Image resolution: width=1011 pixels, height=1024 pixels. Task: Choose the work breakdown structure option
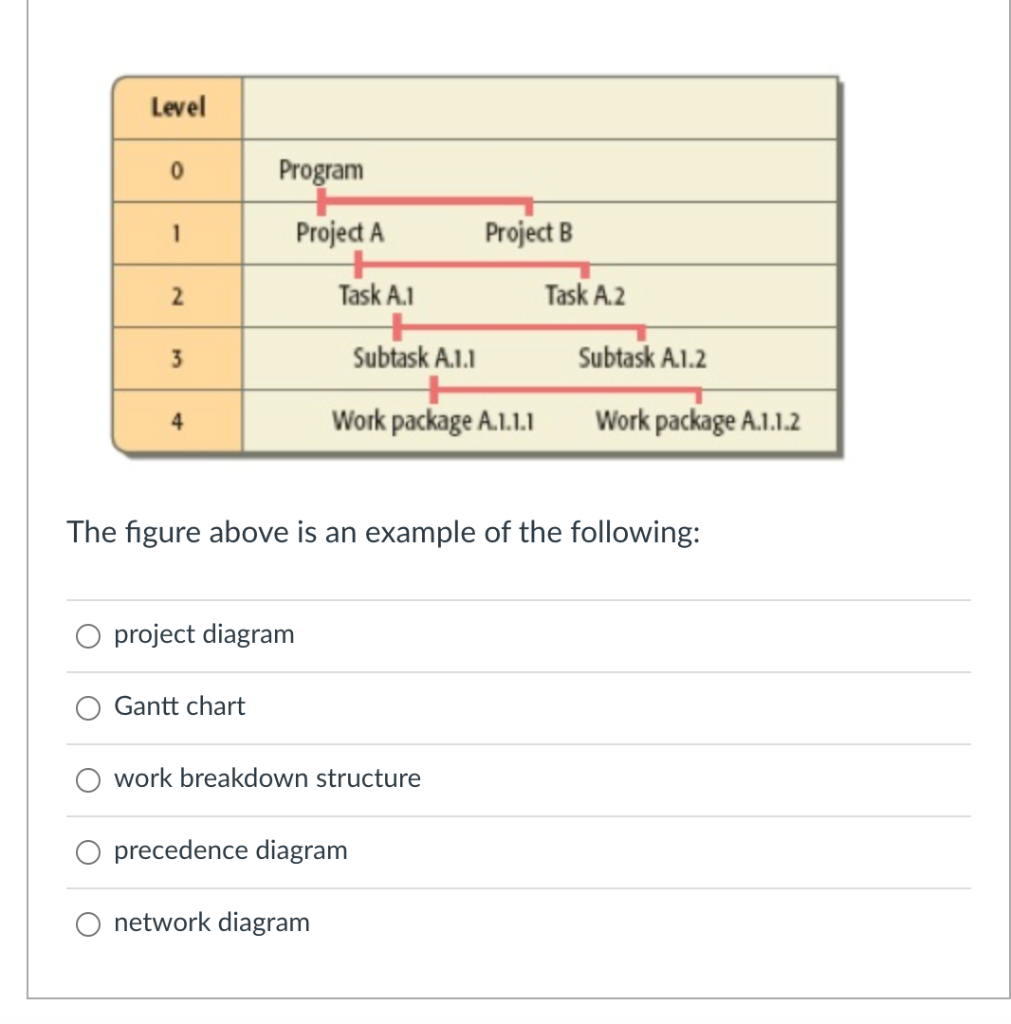[x=88, y=780]
